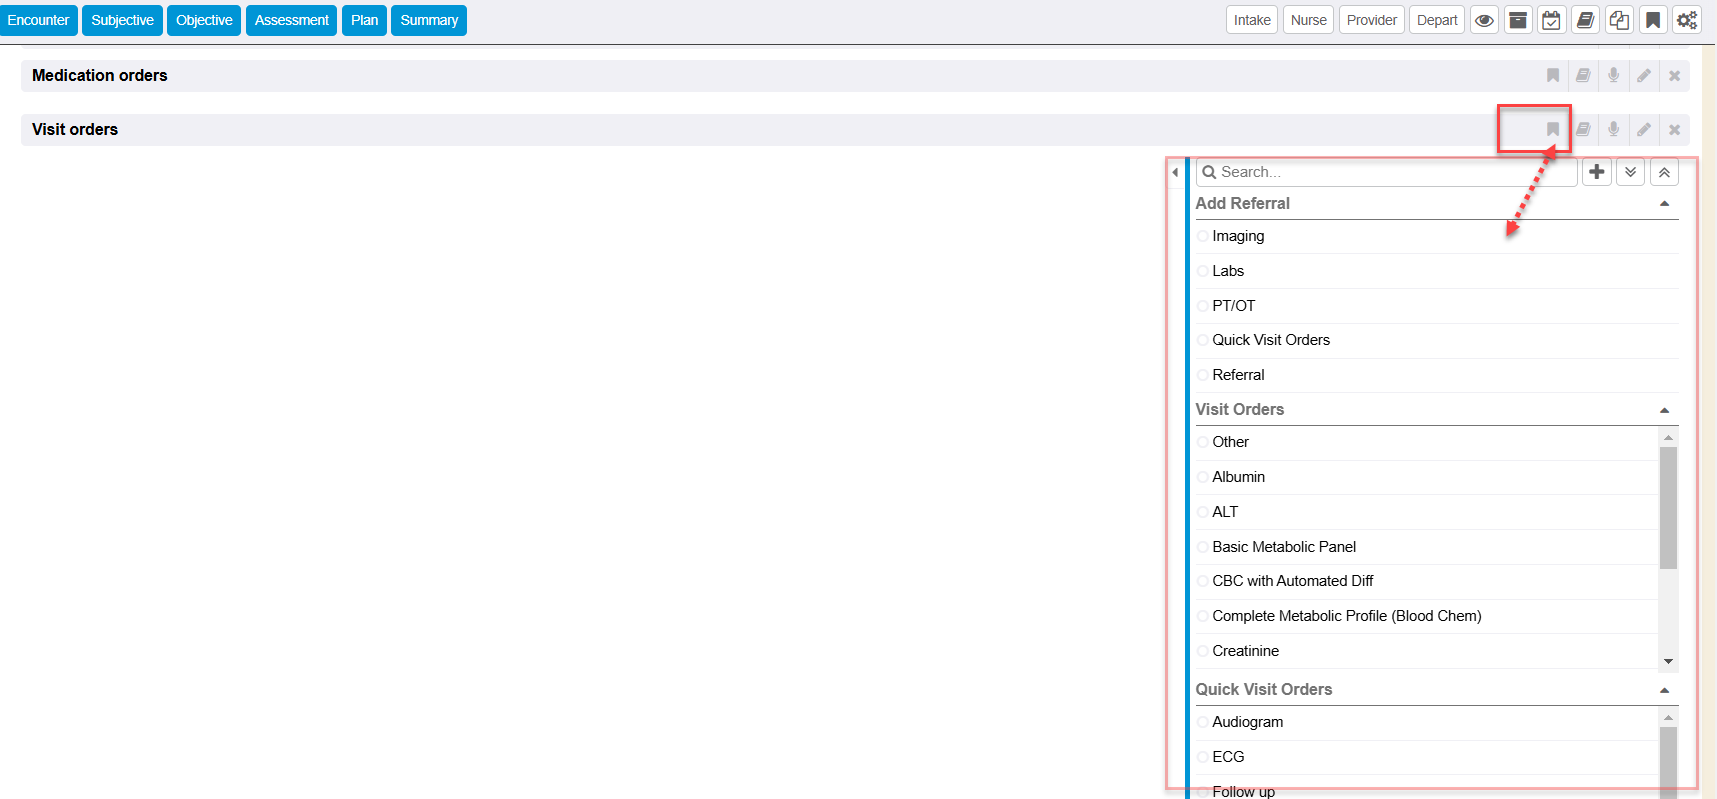Select the Basic Metabolic Panel radio option

click(x=1203, y=547)
